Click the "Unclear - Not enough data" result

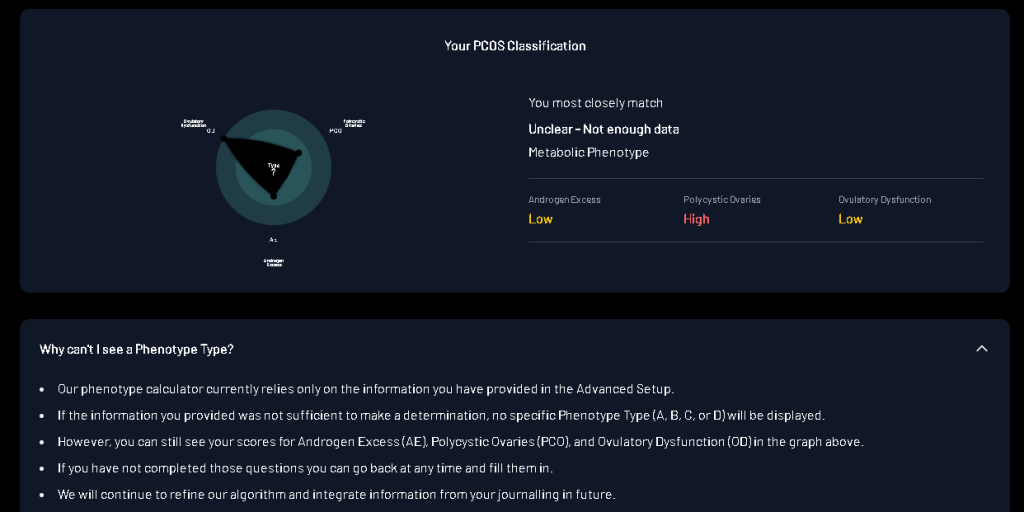pos(603,129)
